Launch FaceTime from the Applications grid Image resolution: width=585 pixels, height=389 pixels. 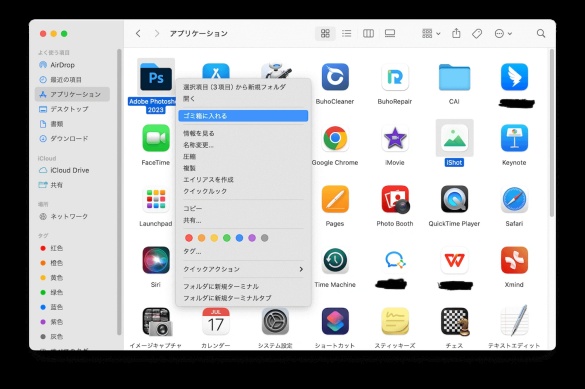point(156,138)
